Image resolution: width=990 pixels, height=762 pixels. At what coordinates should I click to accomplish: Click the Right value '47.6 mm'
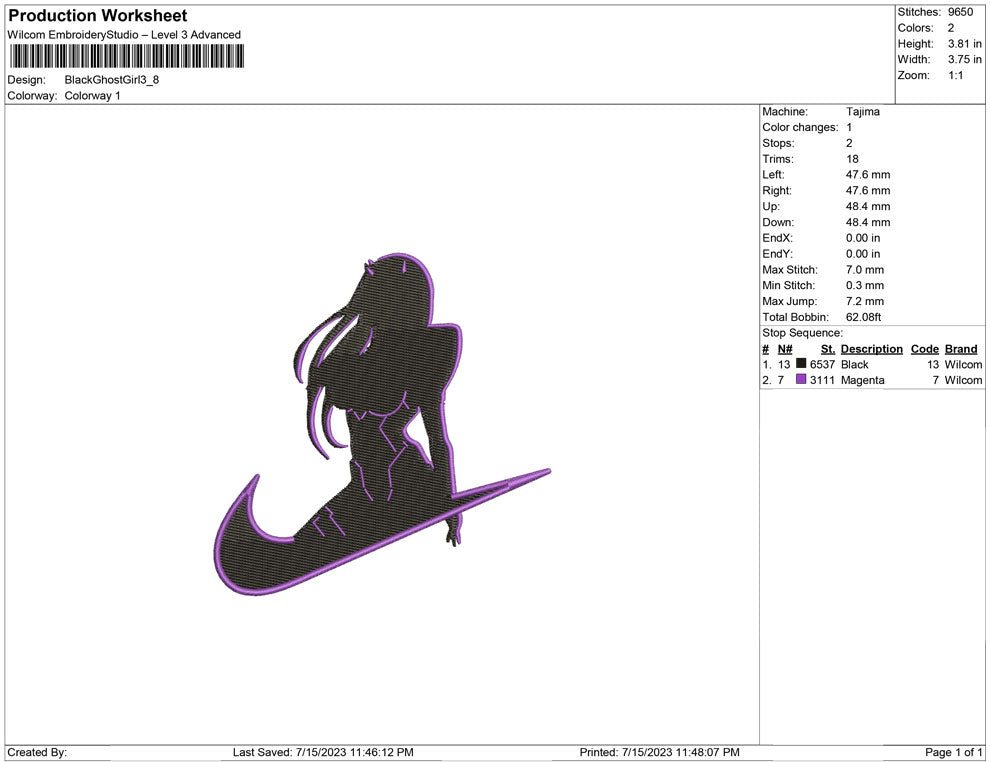[x=868, y=191]
